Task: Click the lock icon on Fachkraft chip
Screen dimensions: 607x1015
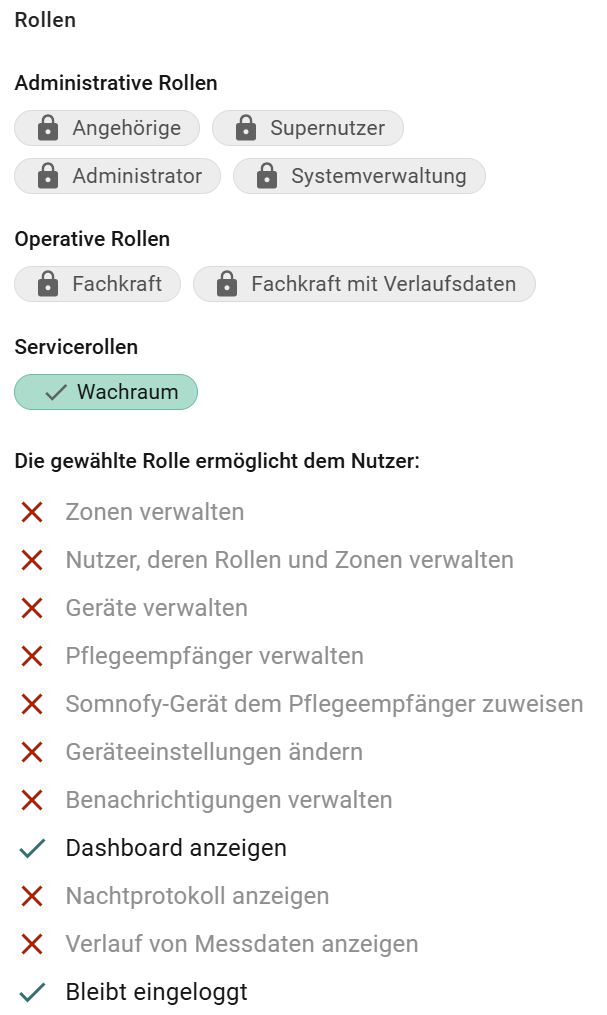Action: (48, 284)
